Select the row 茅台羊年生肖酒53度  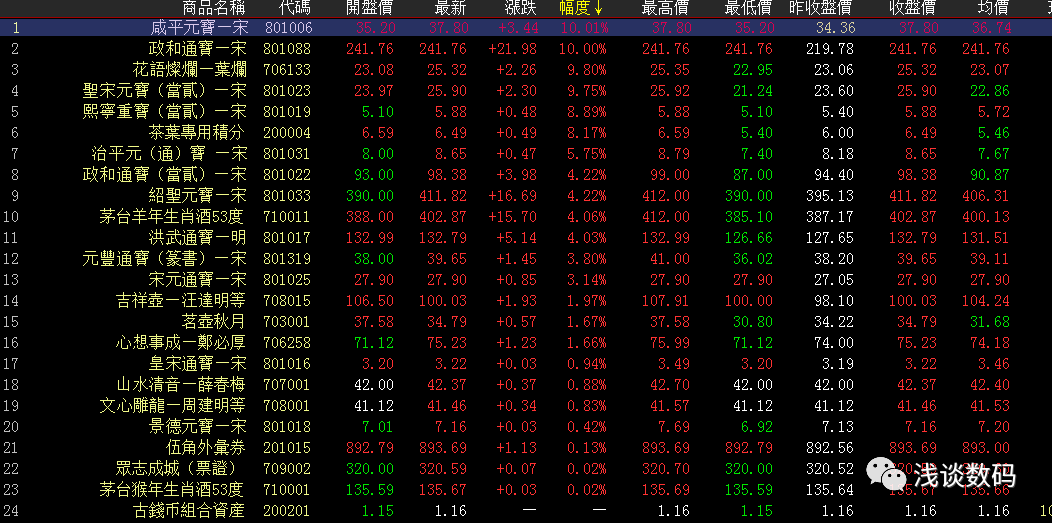point(526,217)
